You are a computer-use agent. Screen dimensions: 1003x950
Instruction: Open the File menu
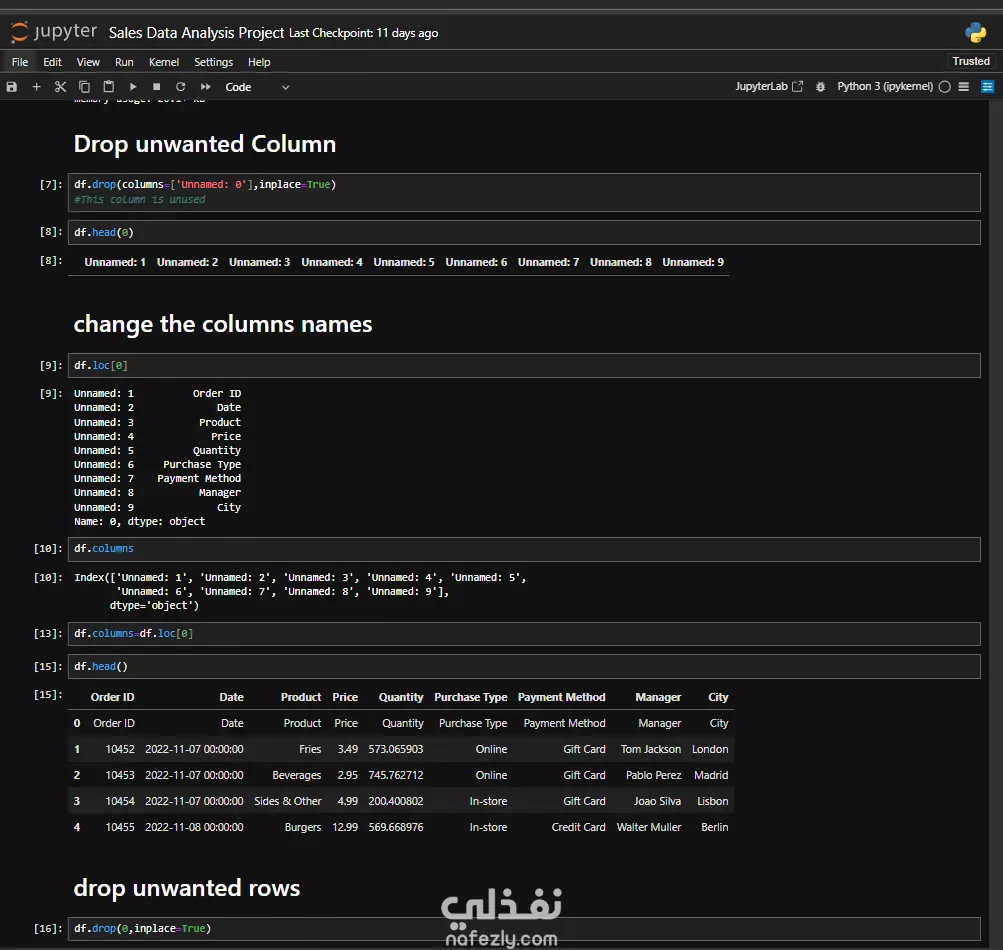[x=20, y=62]
